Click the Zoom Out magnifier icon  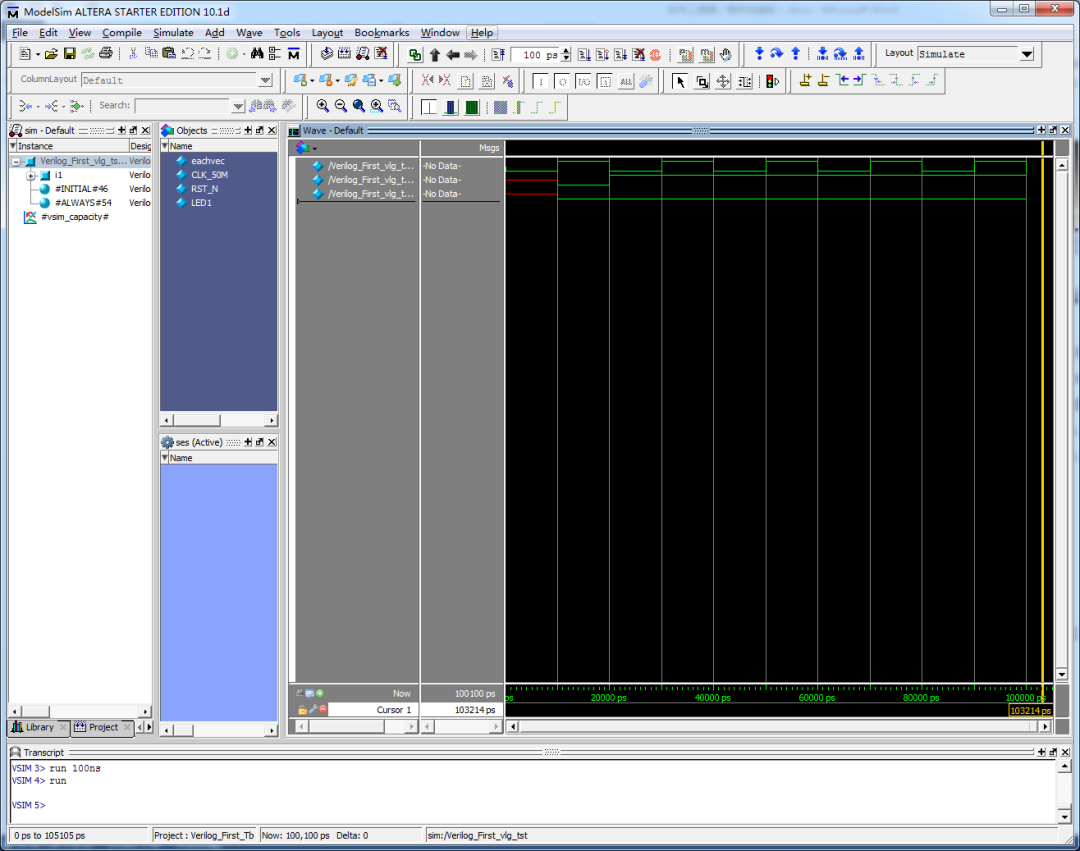[x=341, y=106]
